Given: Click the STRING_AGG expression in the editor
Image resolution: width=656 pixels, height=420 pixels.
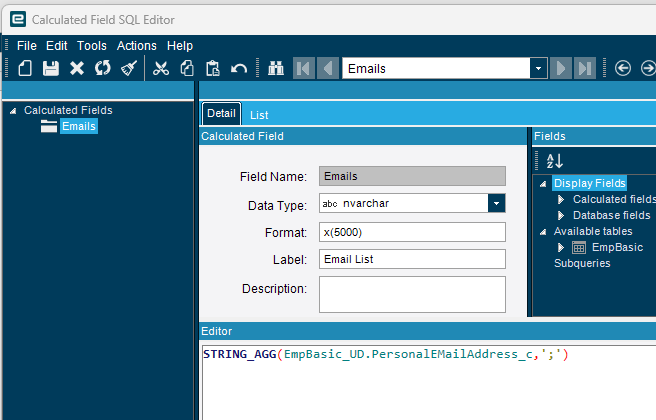Looking at the screenshot, I should (x=385, y=354).
